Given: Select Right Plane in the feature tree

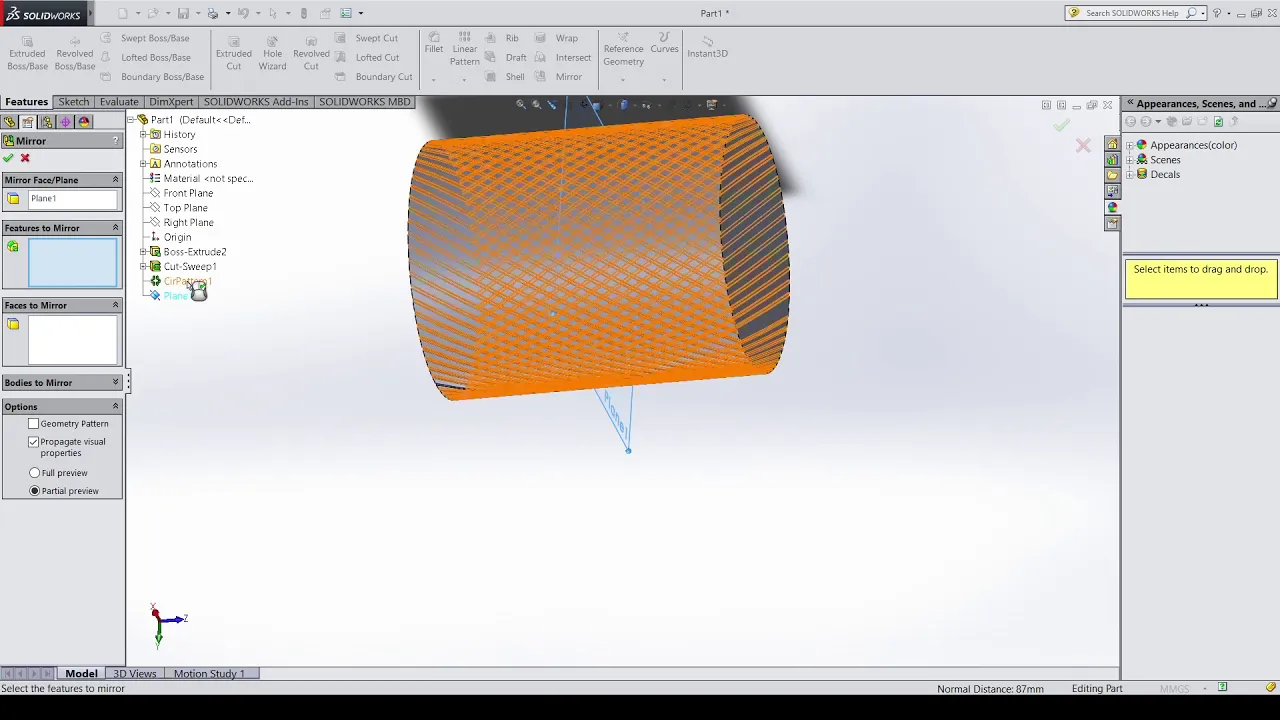Looking at the screenshot, I should 188,222.
